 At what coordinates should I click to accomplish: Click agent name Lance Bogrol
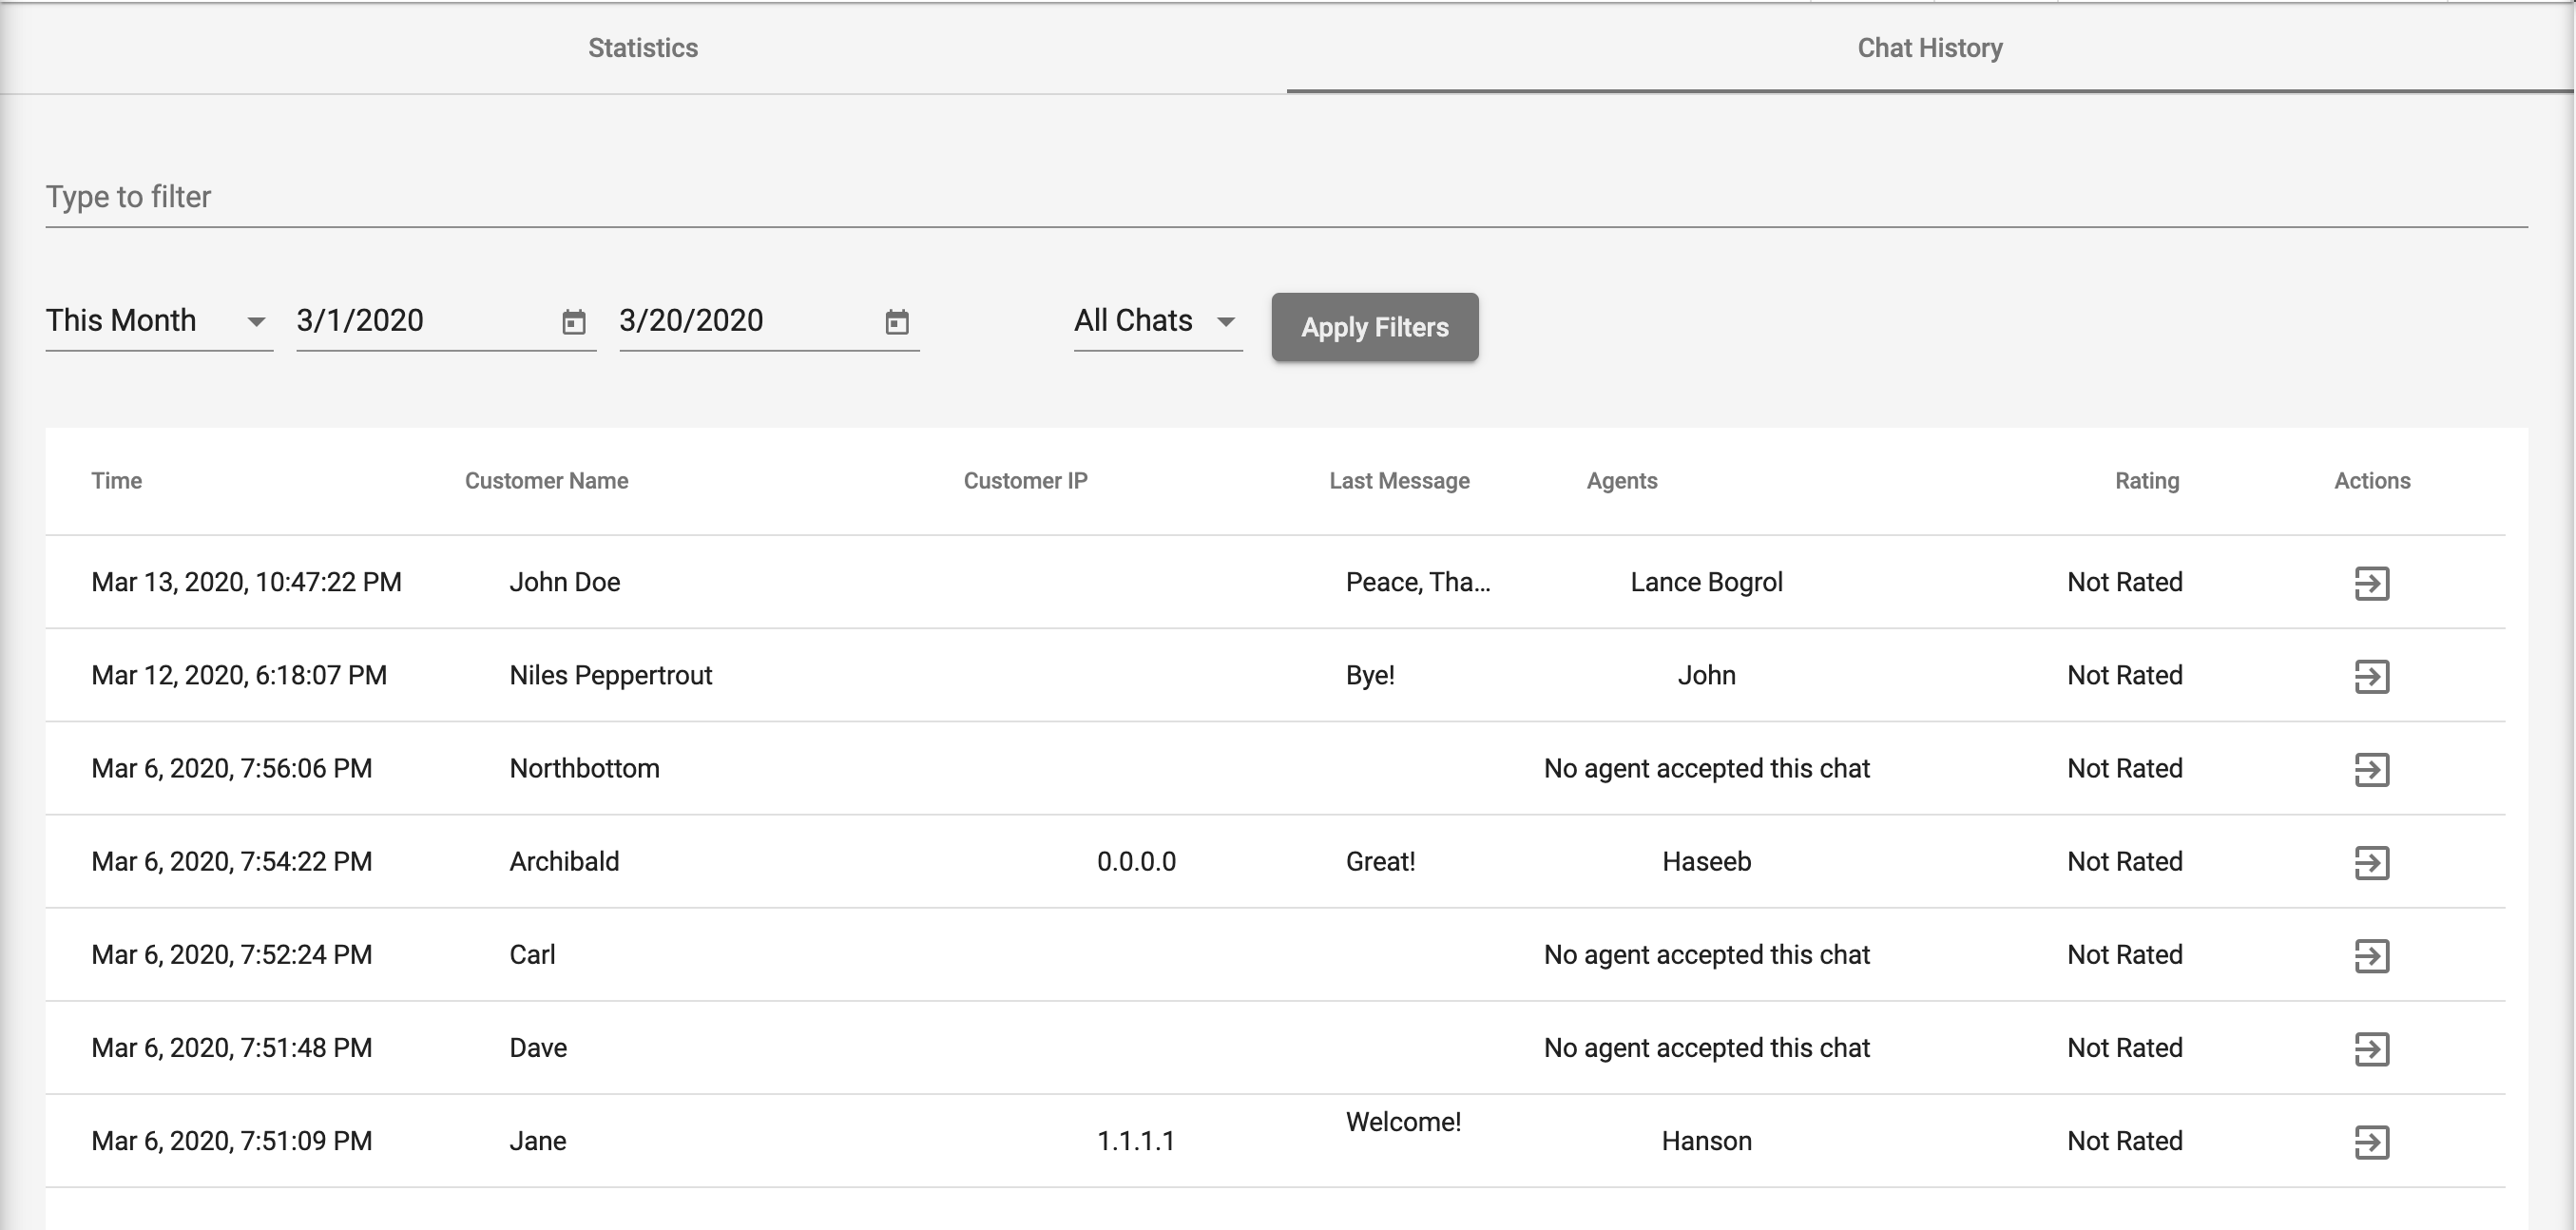coord(1706,582)
